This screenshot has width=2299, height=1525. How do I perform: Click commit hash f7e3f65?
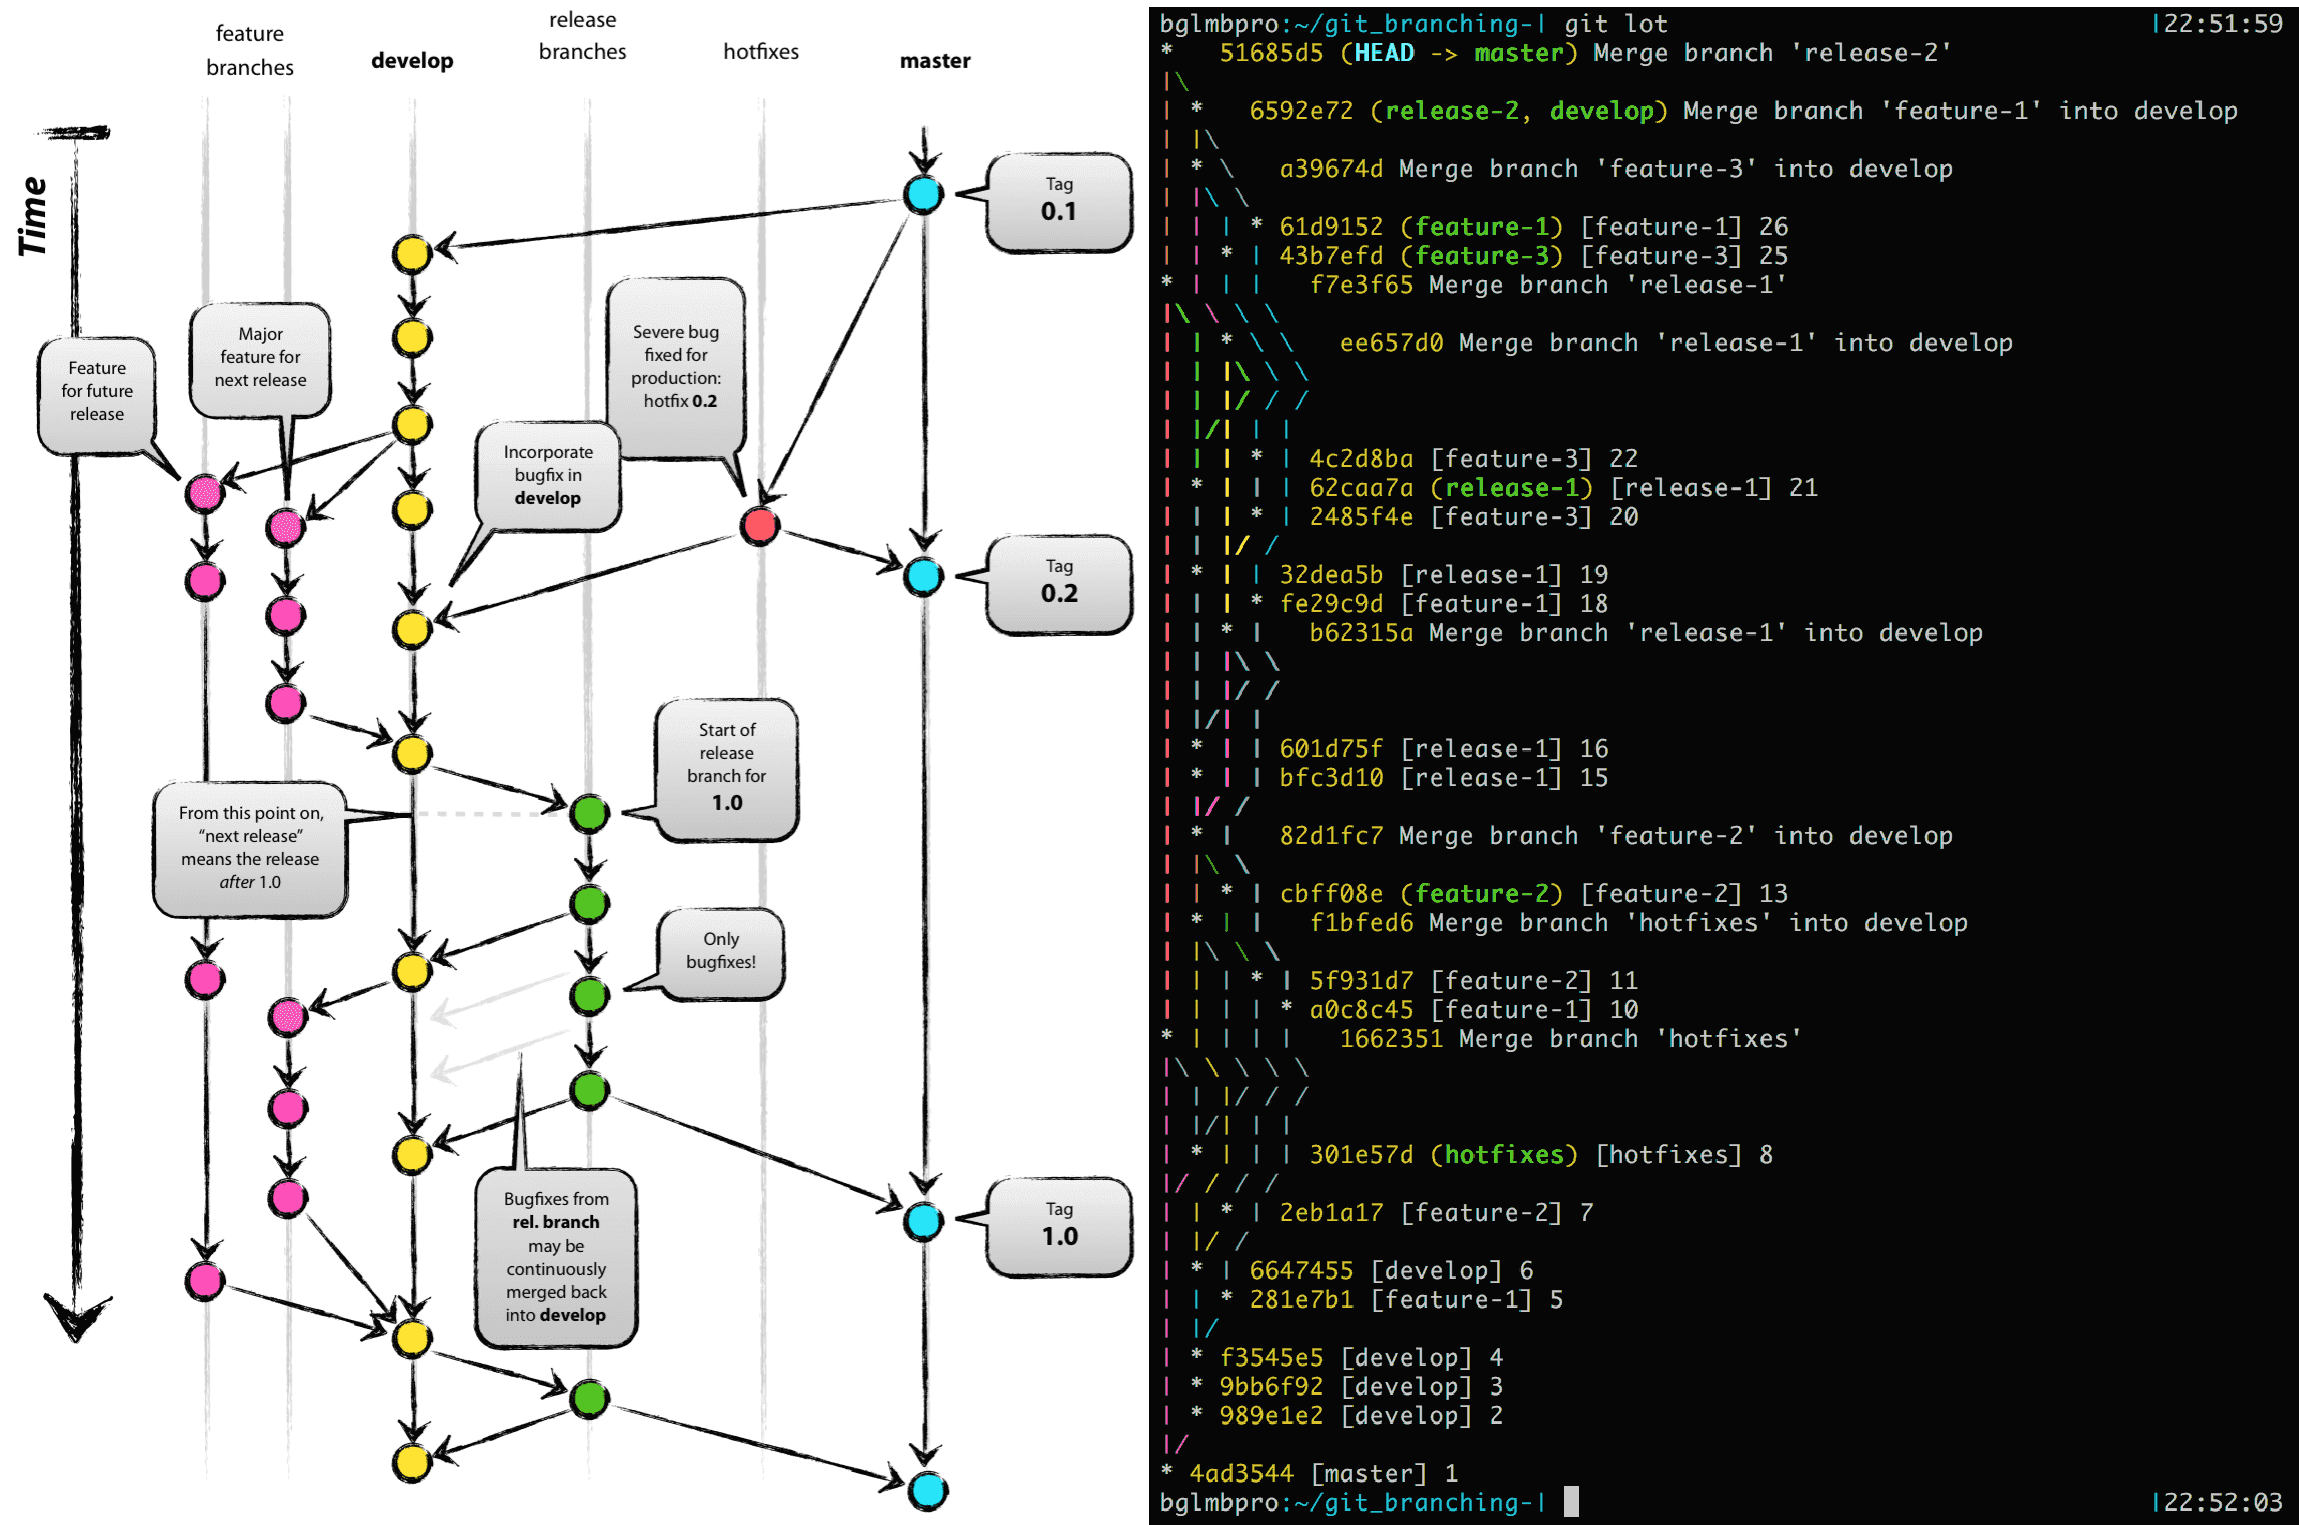[1361, 284]
